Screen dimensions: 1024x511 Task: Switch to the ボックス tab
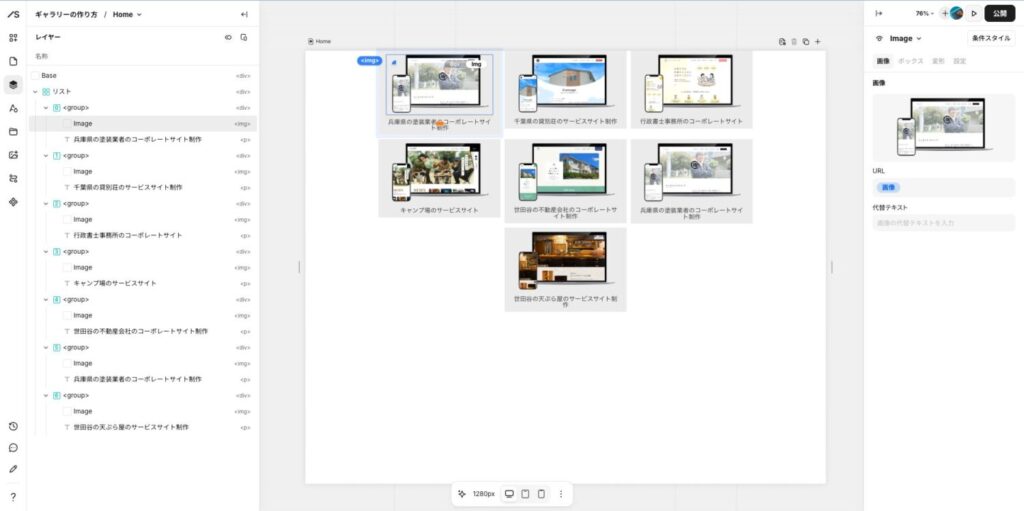point(910,61)
